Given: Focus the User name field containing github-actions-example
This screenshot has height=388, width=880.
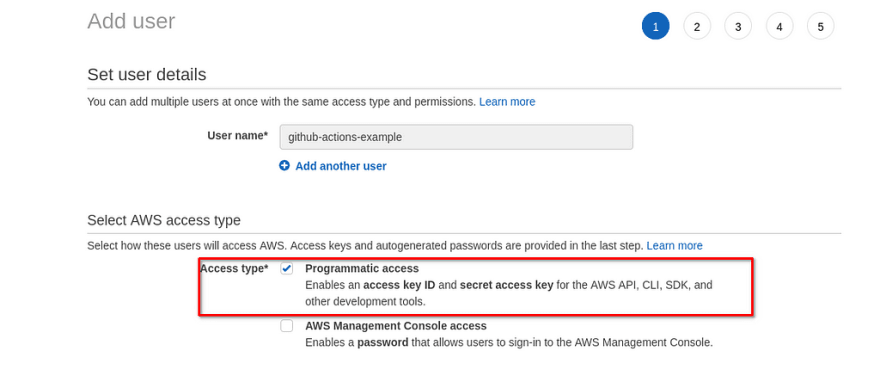Looking at the screenshot, I should 456,137.
